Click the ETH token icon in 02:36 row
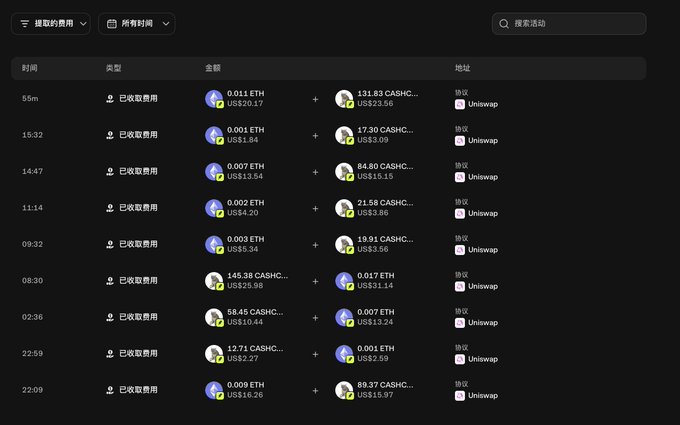680x425 pixels. [x=344, y=317]
